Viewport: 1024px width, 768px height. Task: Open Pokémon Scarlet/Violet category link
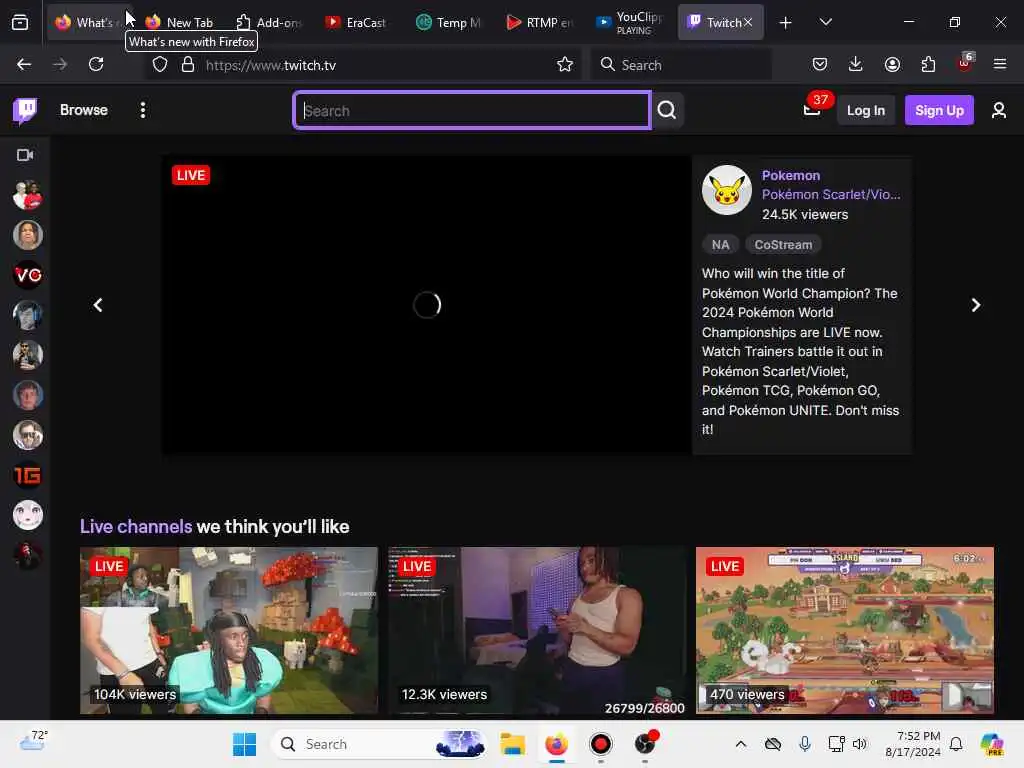831,195
